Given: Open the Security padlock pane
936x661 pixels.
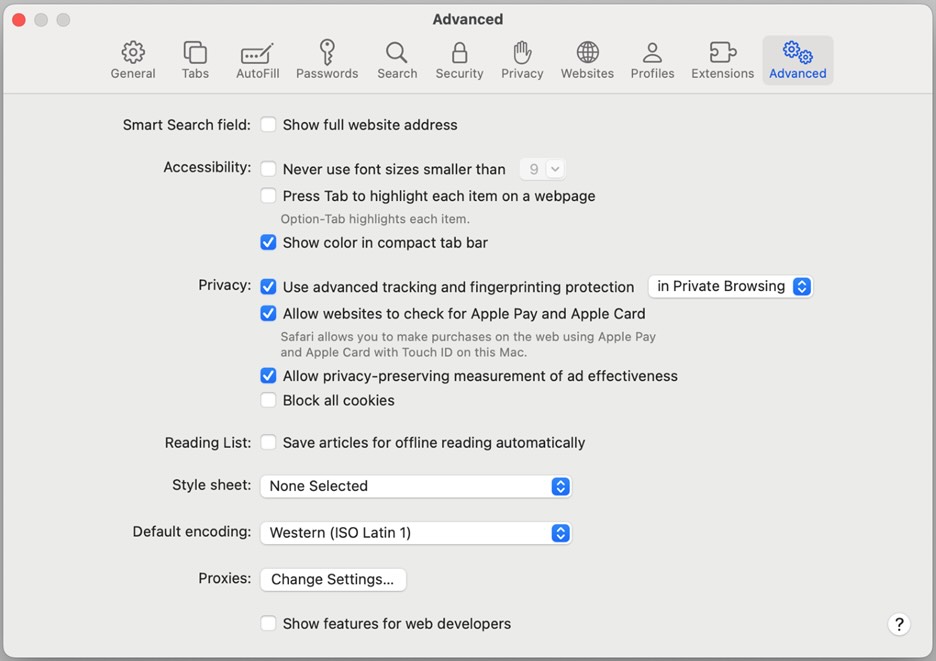Looking at the screenshot, I should point(459,60).
